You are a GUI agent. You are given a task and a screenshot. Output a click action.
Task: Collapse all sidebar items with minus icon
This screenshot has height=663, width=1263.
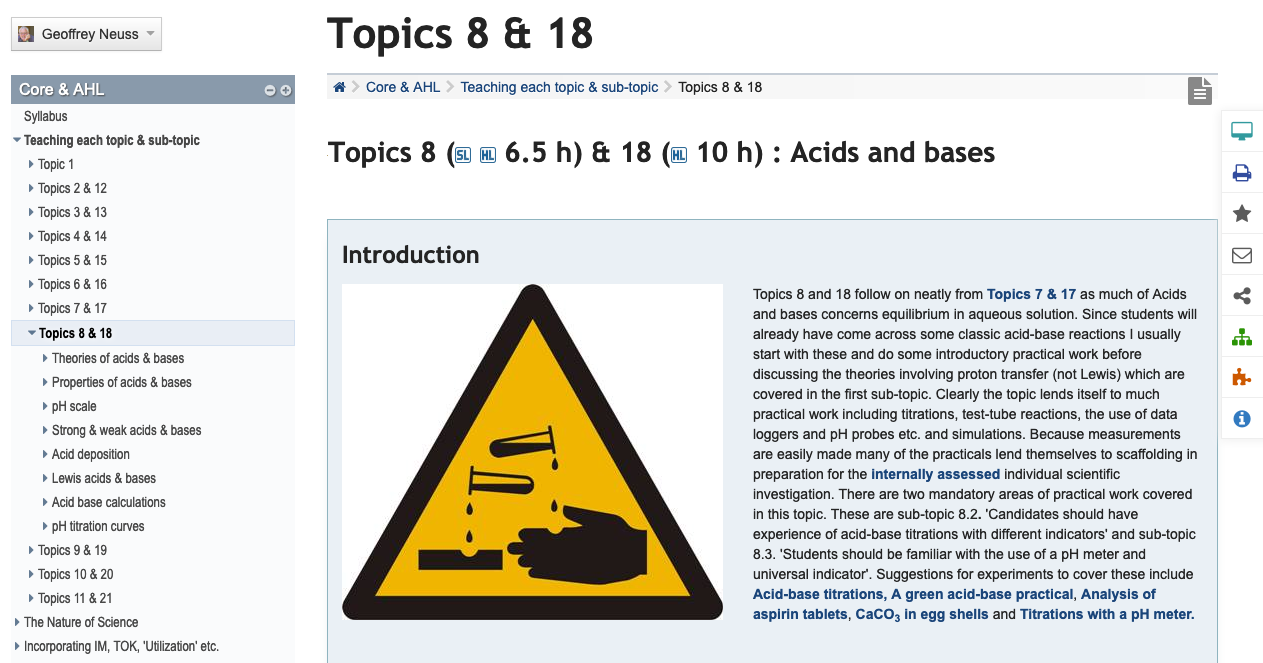tap(270, 91)
